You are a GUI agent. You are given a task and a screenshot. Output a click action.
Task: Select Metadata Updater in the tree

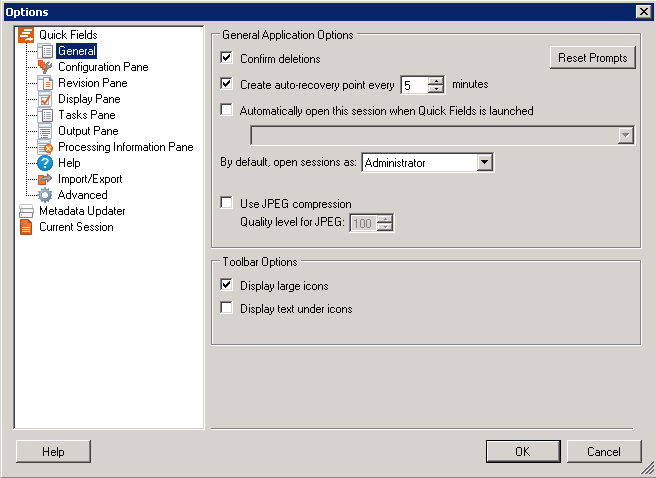coord(82,211)
